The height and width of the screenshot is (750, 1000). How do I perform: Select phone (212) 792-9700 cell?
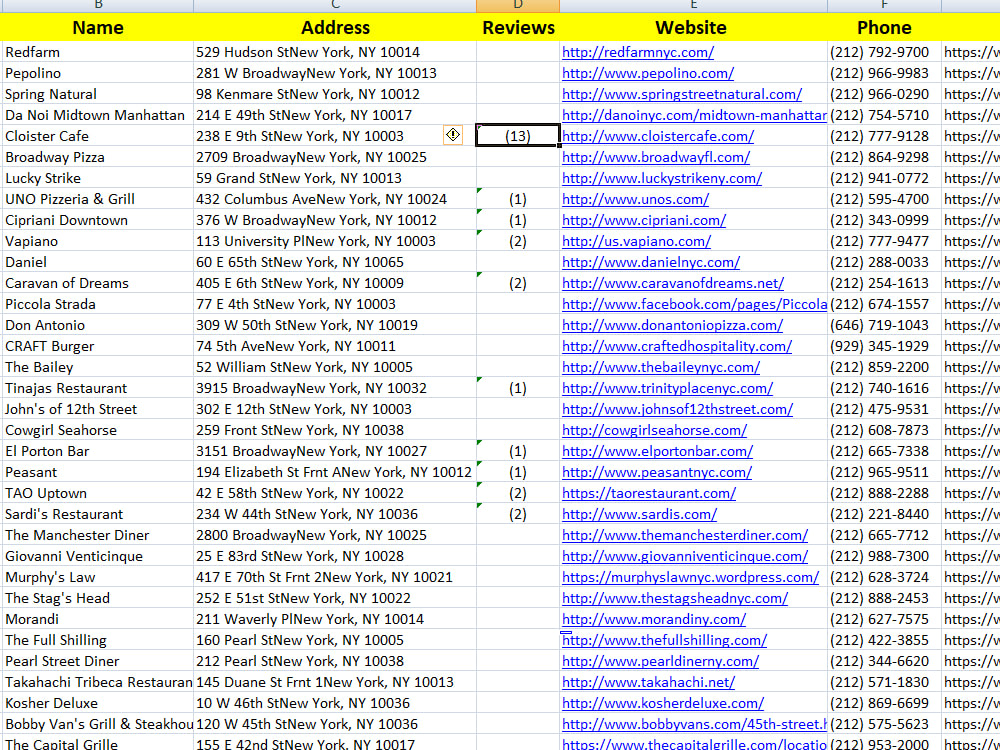(884, 52)
